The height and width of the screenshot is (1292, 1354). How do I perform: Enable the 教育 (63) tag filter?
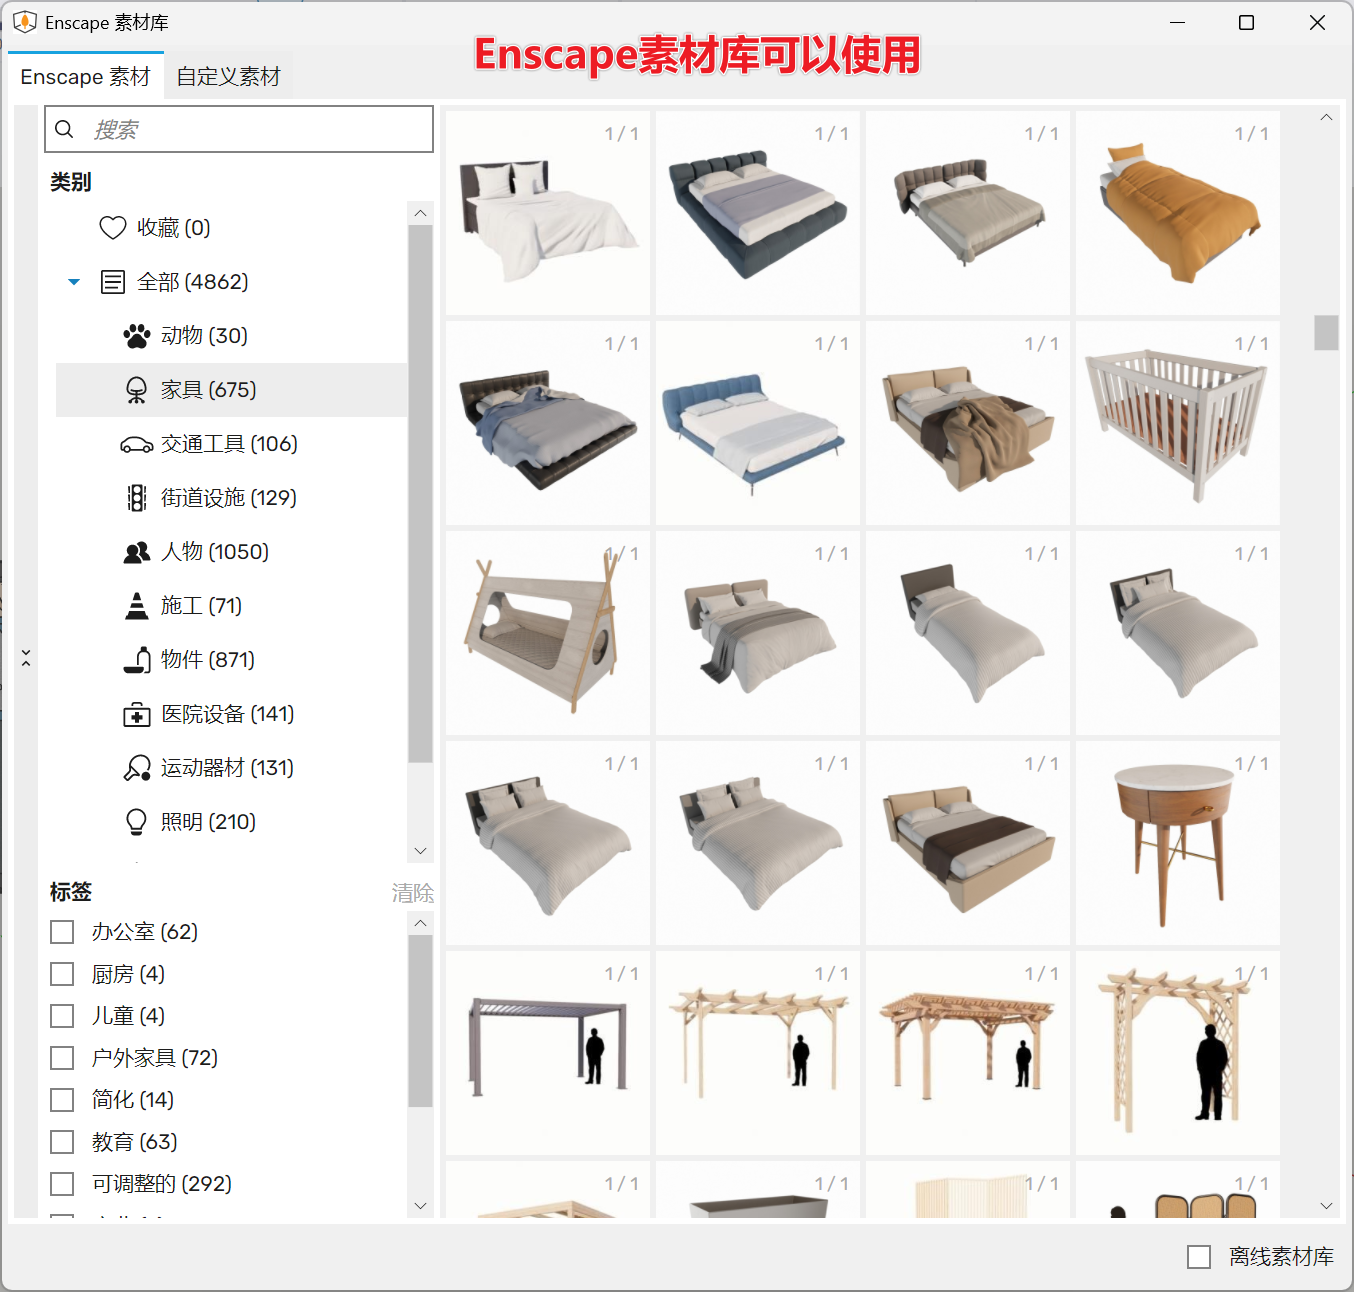(62, 1142)
